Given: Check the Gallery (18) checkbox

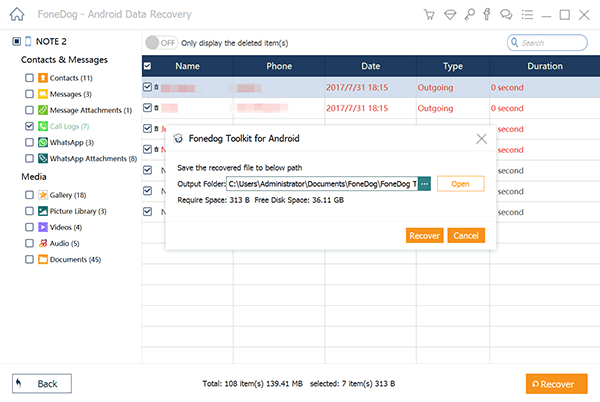Looking at the screenshot, I should (29, 195).
